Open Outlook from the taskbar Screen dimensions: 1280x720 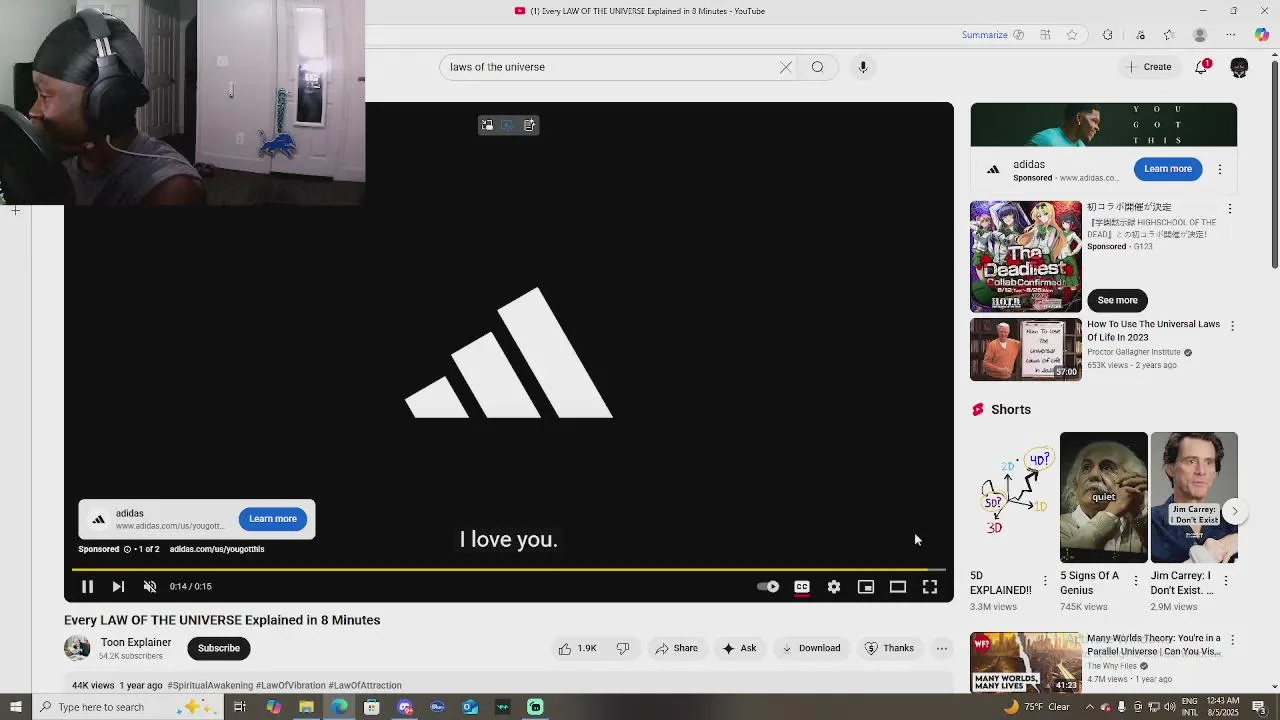(470, 707)
